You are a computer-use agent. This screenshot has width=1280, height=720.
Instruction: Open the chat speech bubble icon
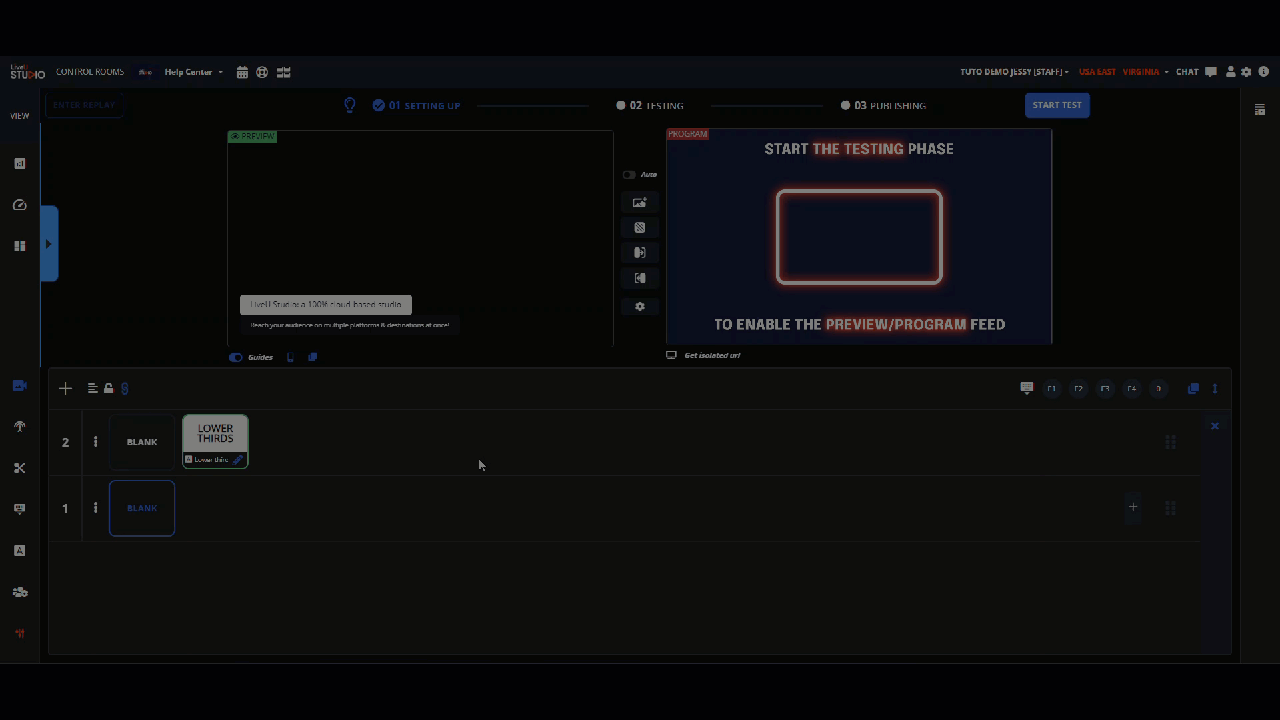[x=1211, y=72]
